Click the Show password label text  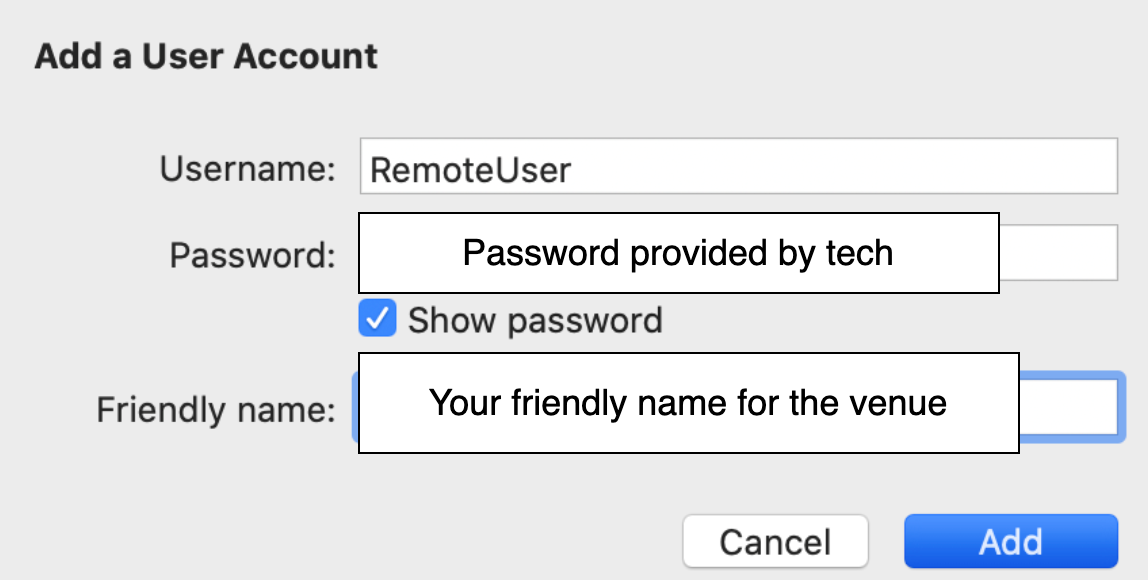(x=535, y=321)
